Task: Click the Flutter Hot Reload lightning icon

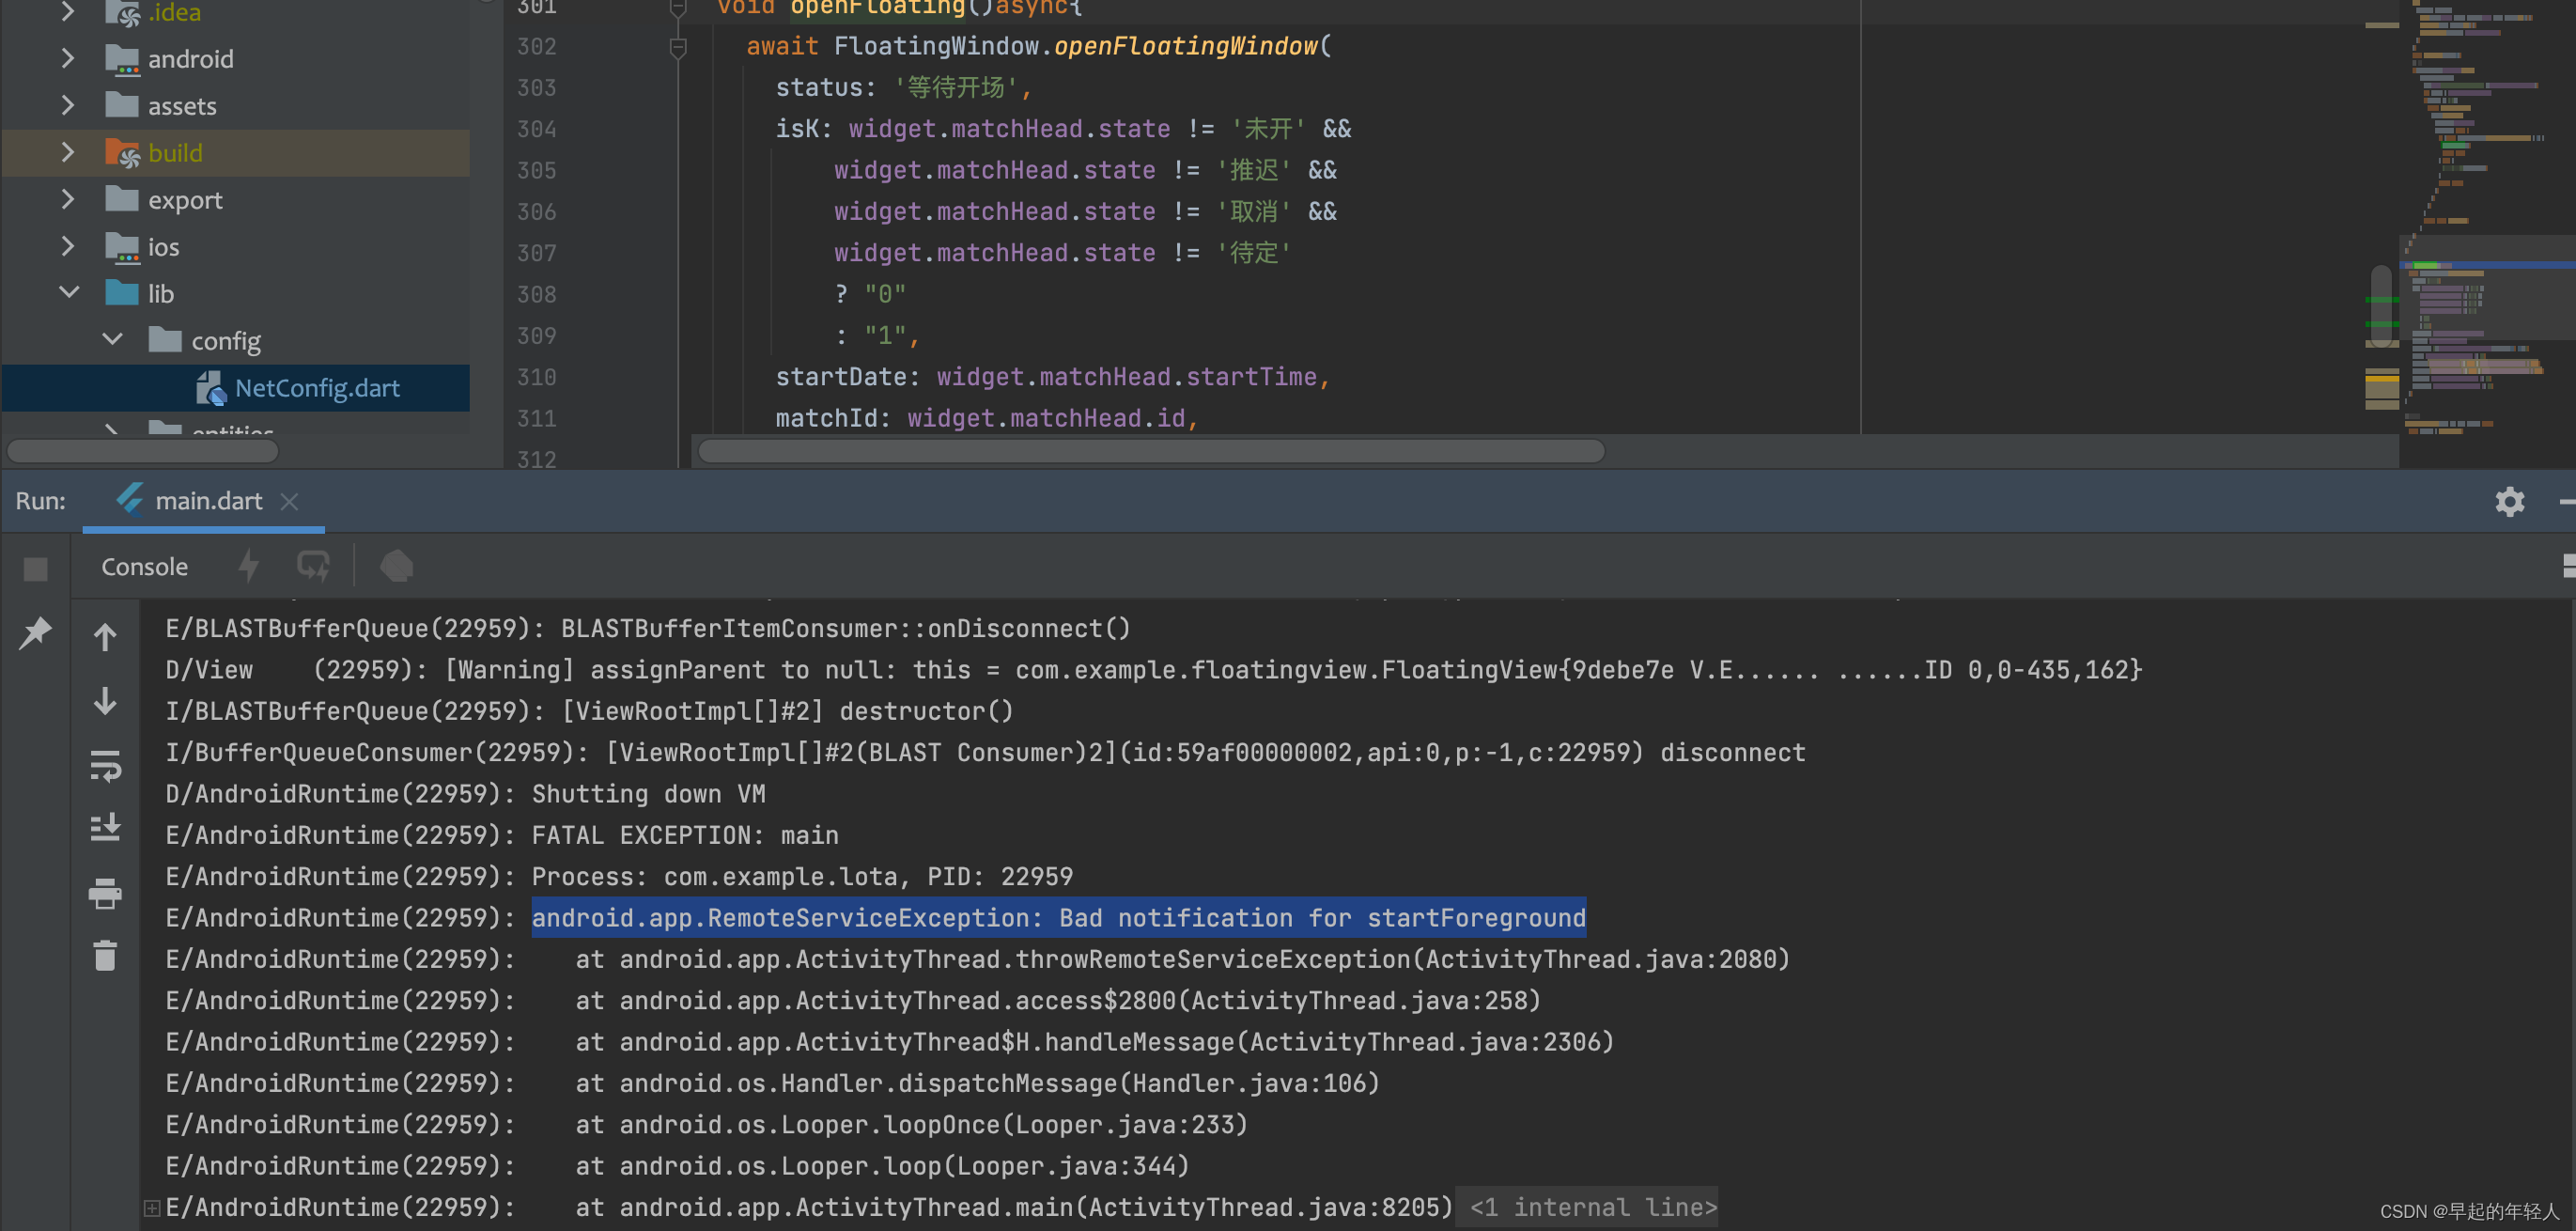Action: (249, 566)
